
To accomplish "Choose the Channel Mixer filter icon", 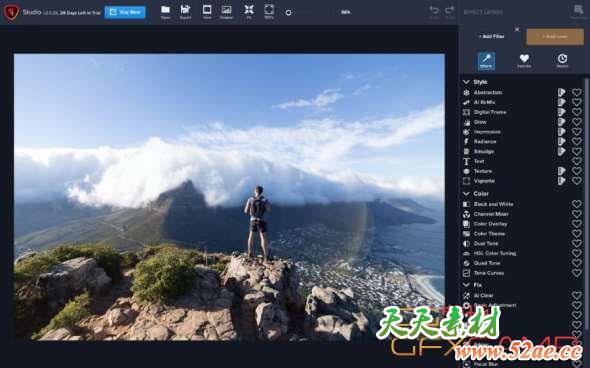I will [467, 214].
